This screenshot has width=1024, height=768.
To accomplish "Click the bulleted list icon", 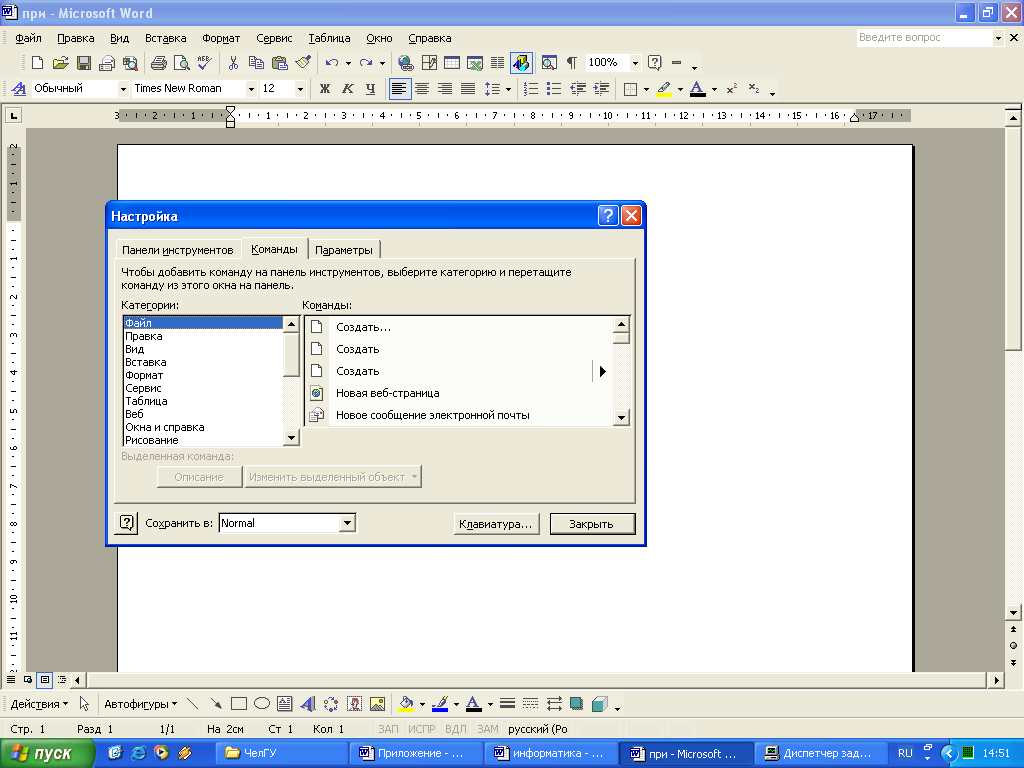I will (554, 89).
